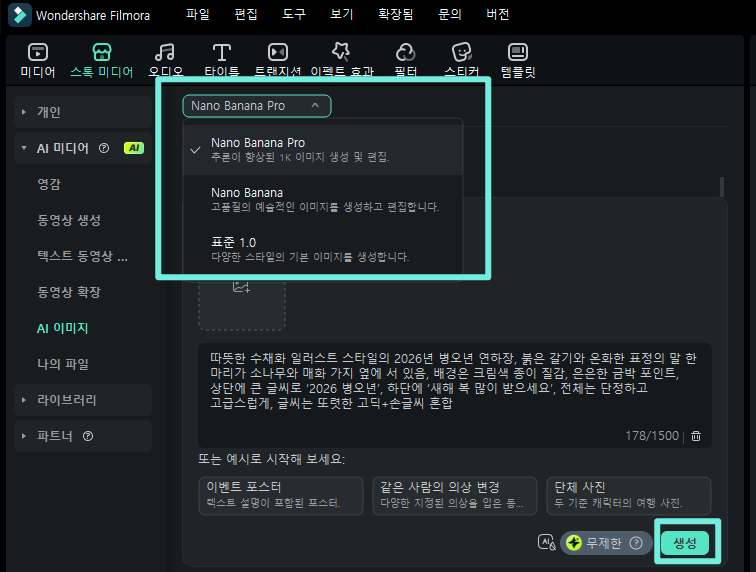756x572 pixels.
Task: Click the AI prompt enhance icon
Action: click(x=546, y=543)
